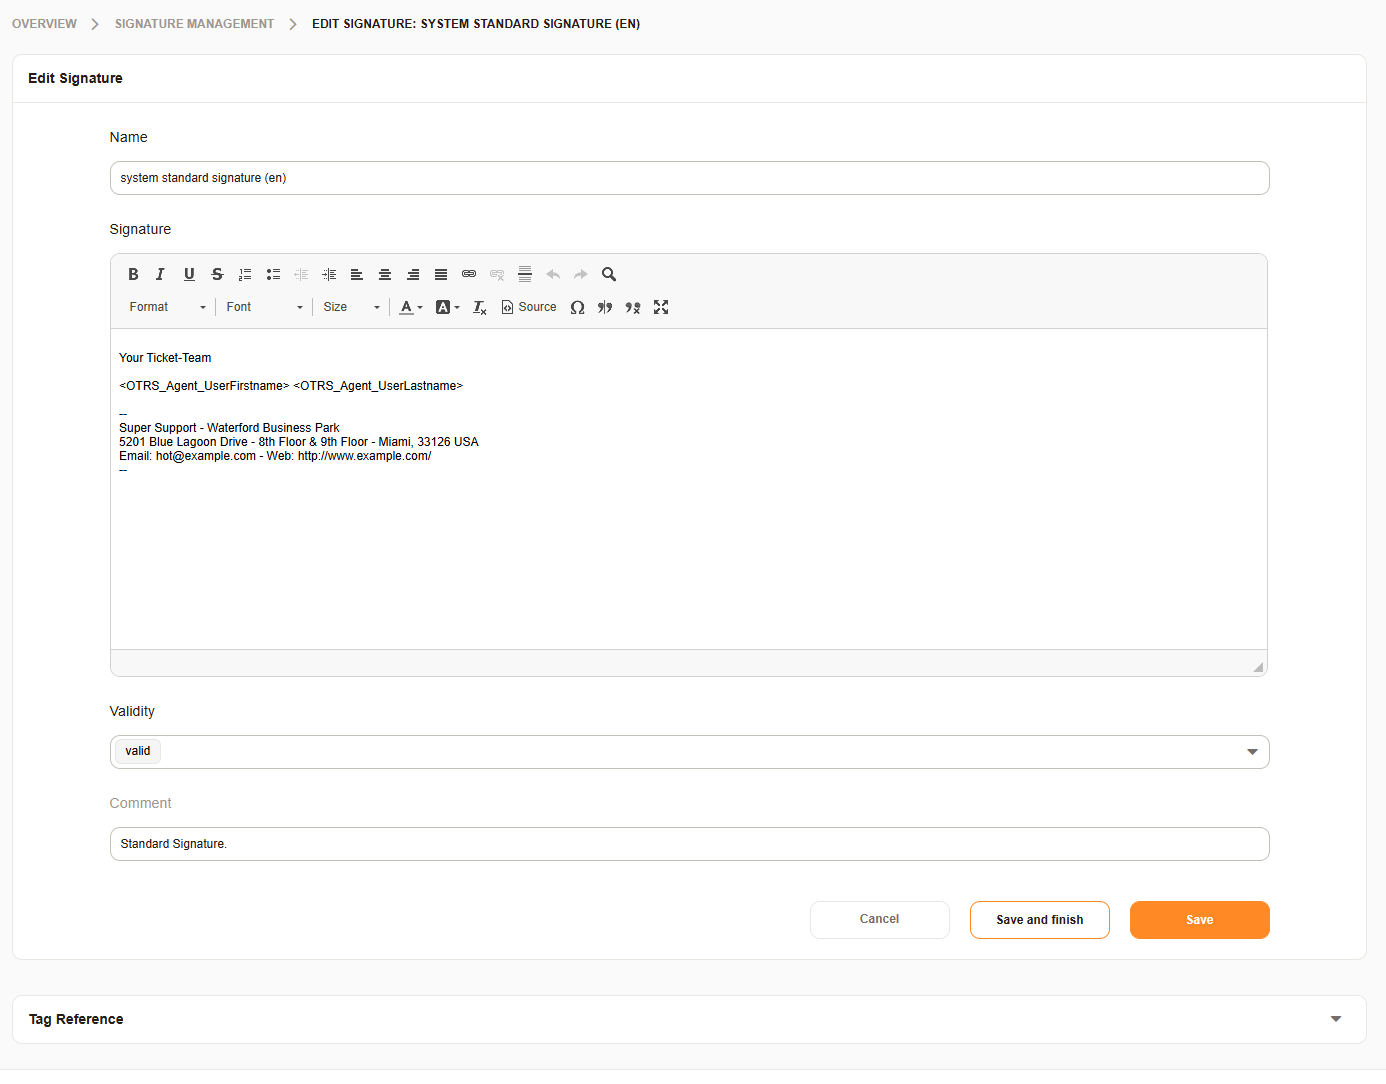Navigate to Overview breadcrumb
1386x1084 pixels.
tap(44, 24)
